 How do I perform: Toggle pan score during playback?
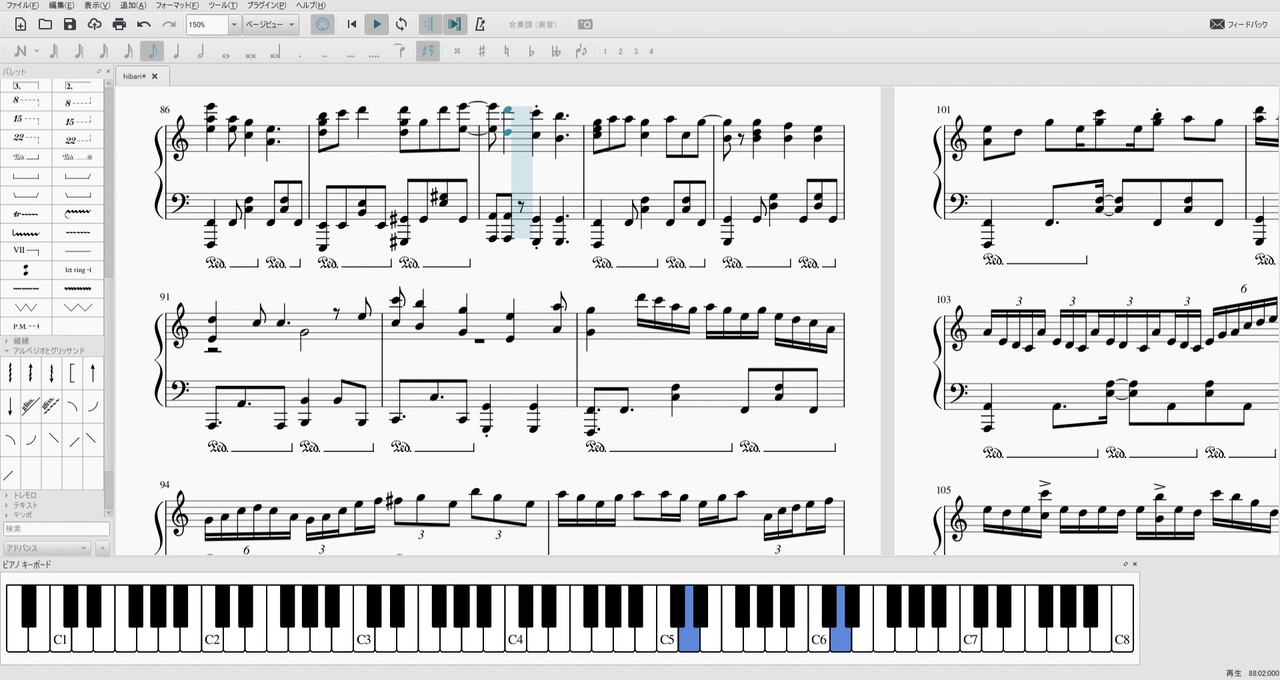(x=455, y=24)
